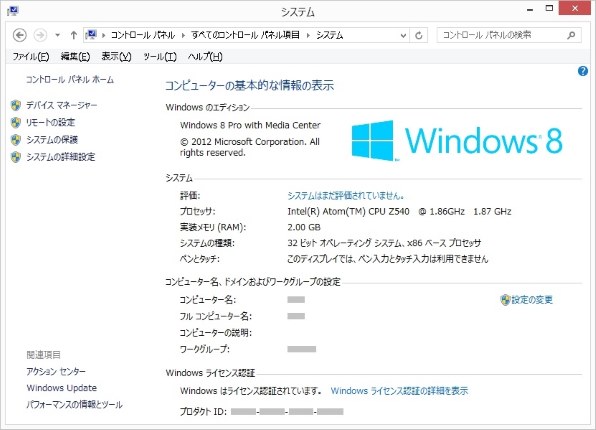Click the computer icon in the address bar
The height and width of the screenshot is (430, 596).
pyautogui.click(x=91, y=35)
